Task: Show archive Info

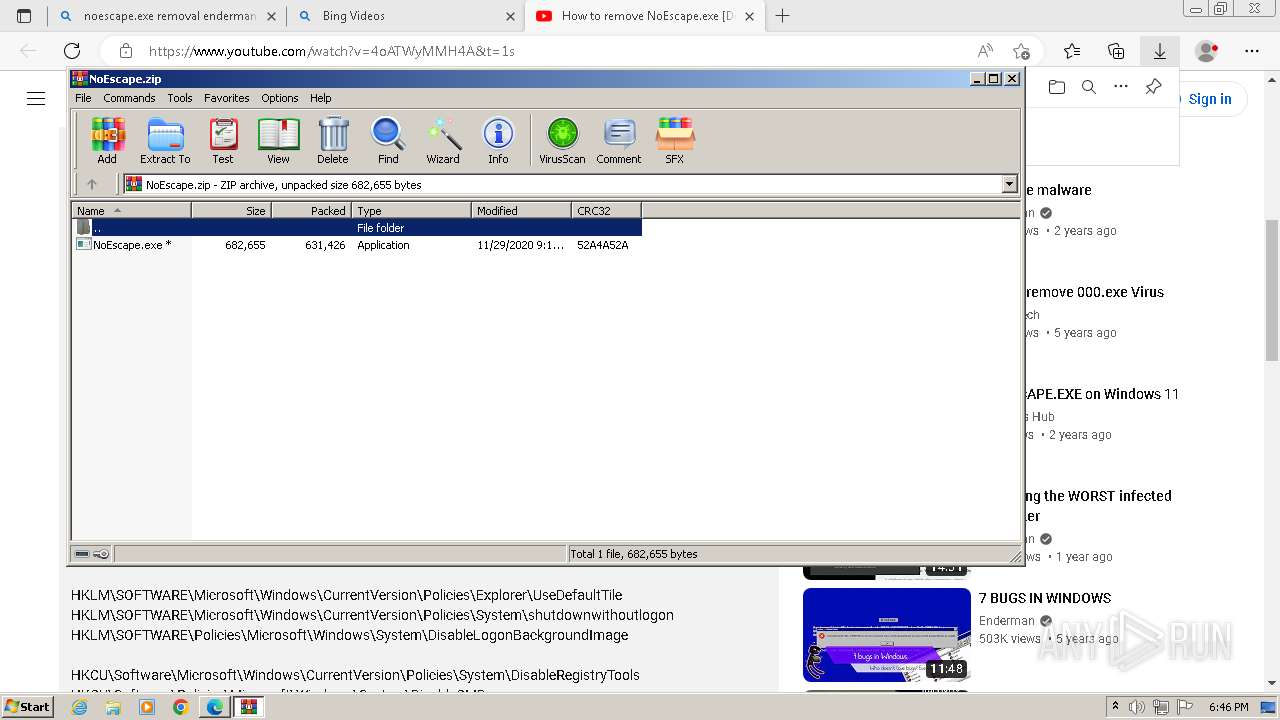Action: [498, 140]
